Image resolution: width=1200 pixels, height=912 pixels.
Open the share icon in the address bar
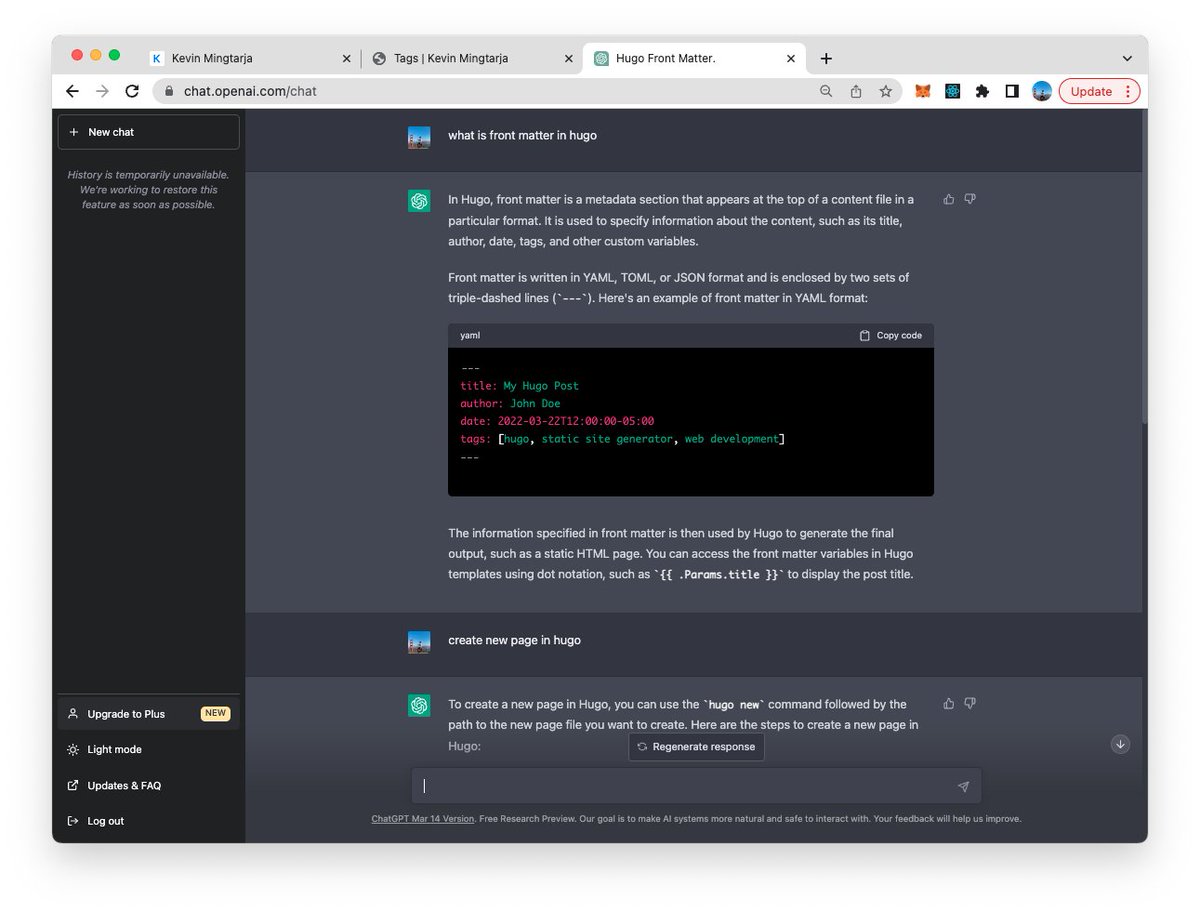(856, 91)
